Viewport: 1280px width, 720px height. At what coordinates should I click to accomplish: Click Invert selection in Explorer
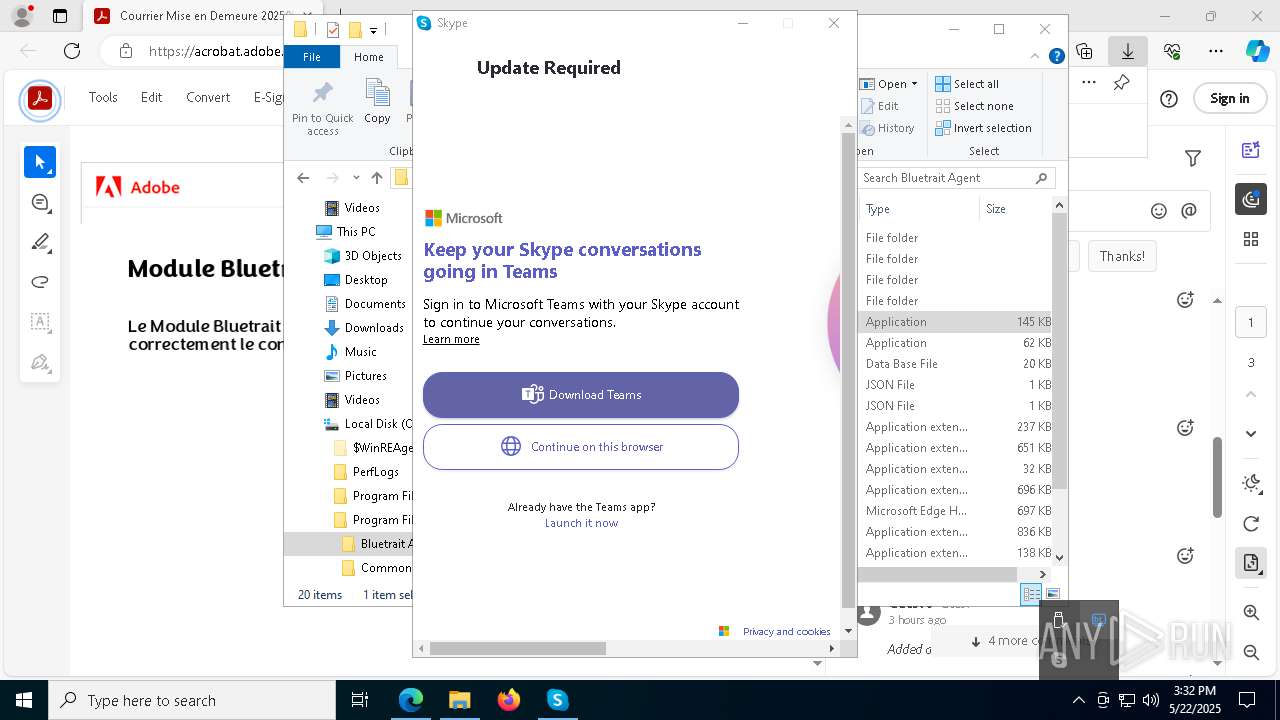click(983, 128)
